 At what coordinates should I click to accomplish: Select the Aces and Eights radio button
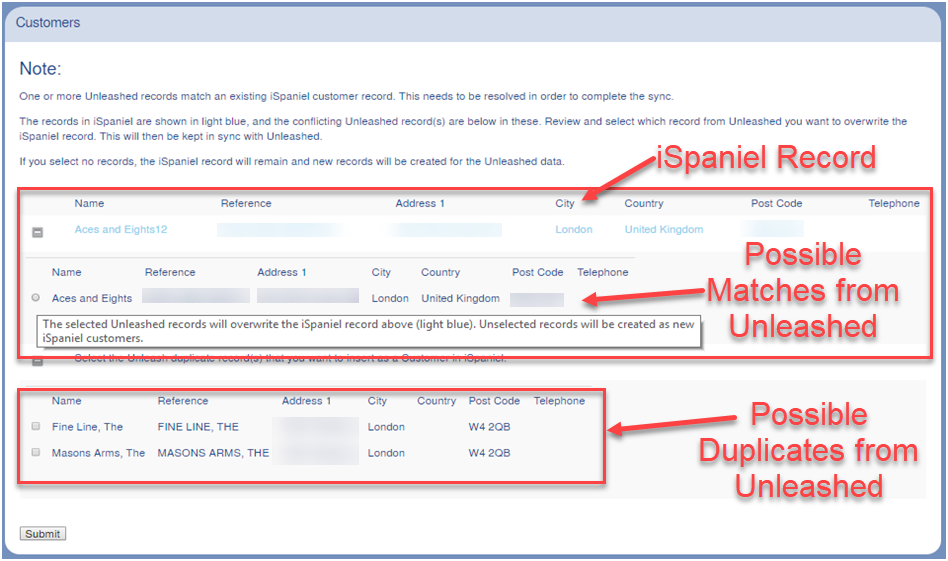click(36, 297)
